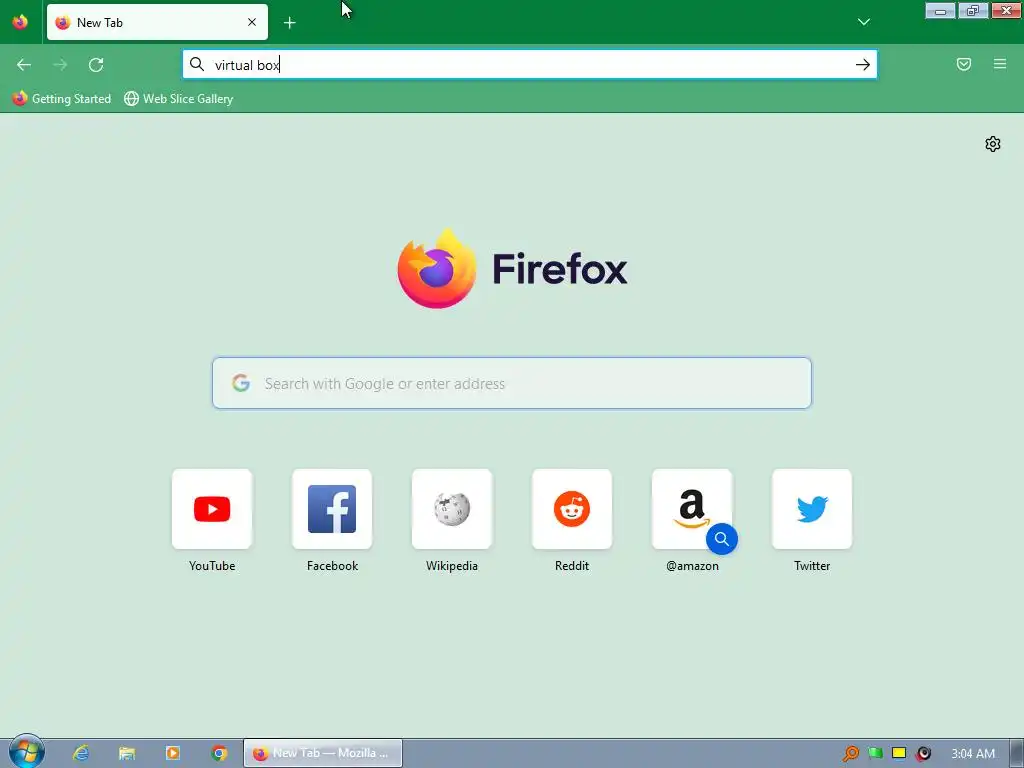Open Facebook shortcut tile
This screenshot has width=1024, height=768.
[332, 509]
